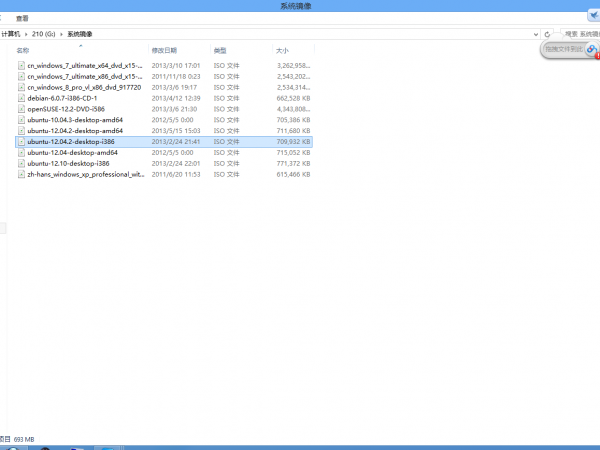Sort files by 修改日期 column header
The width and height of the screenshot is (600, 450).
coord(164,50)
